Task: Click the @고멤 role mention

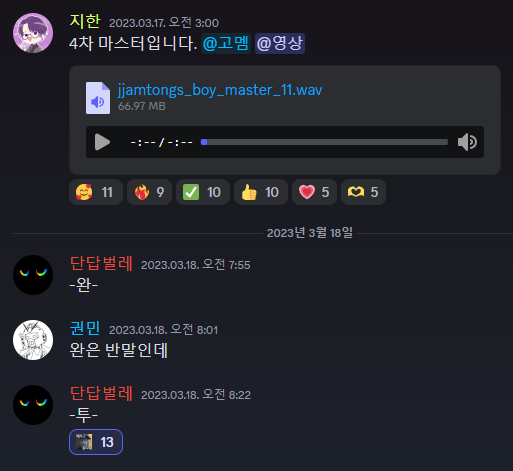Action: (226, 43)
